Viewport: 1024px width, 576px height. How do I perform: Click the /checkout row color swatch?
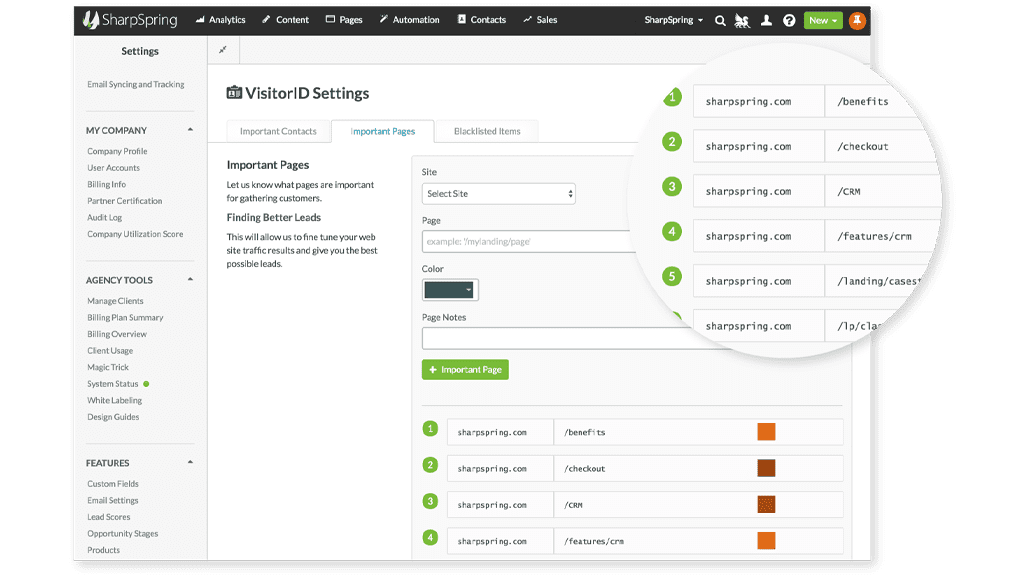point(766,468)
